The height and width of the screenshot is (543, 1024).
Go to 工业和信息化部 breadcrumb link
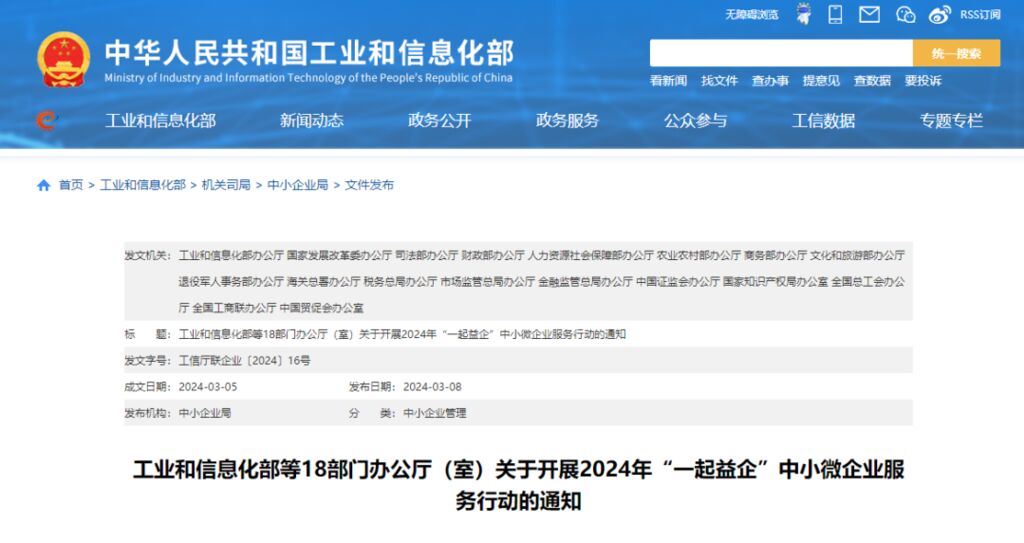click(143, 185)
